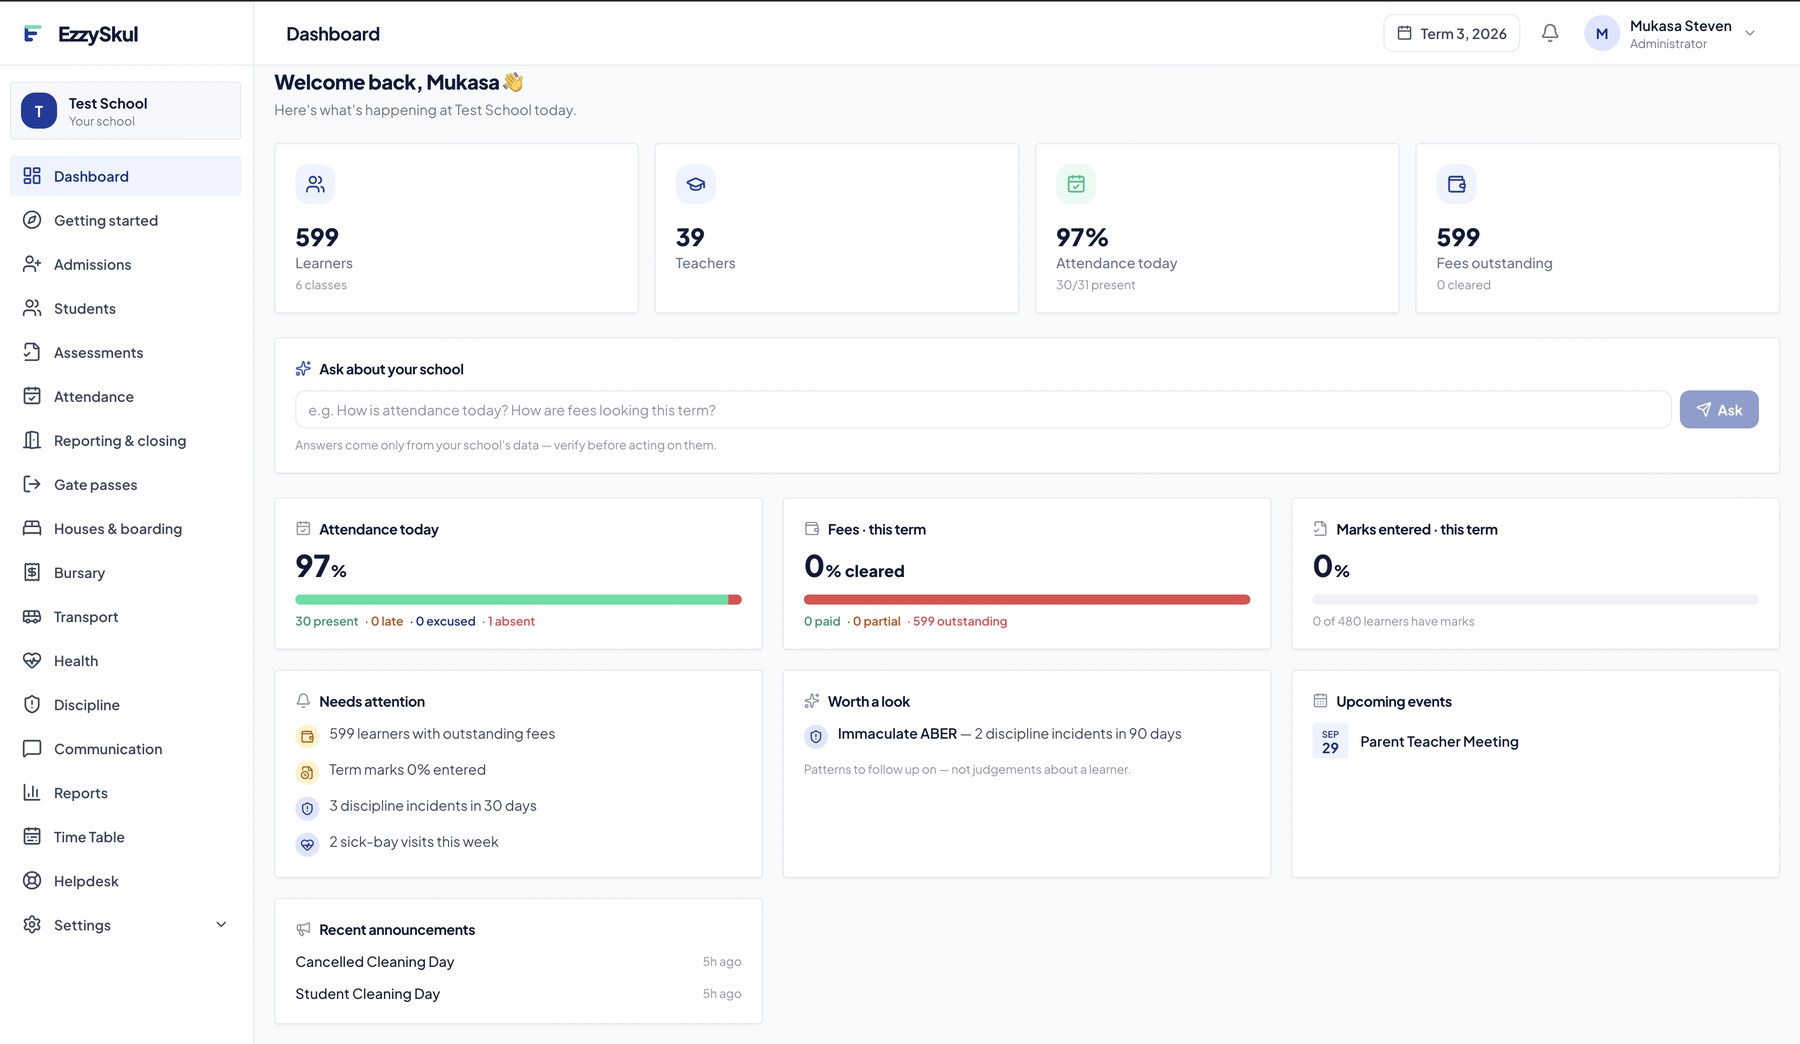The height and width of the screenshot is (1044, 1800).
Task: Open the Student Cleaning Day announcement
Action: coord(518,993)
